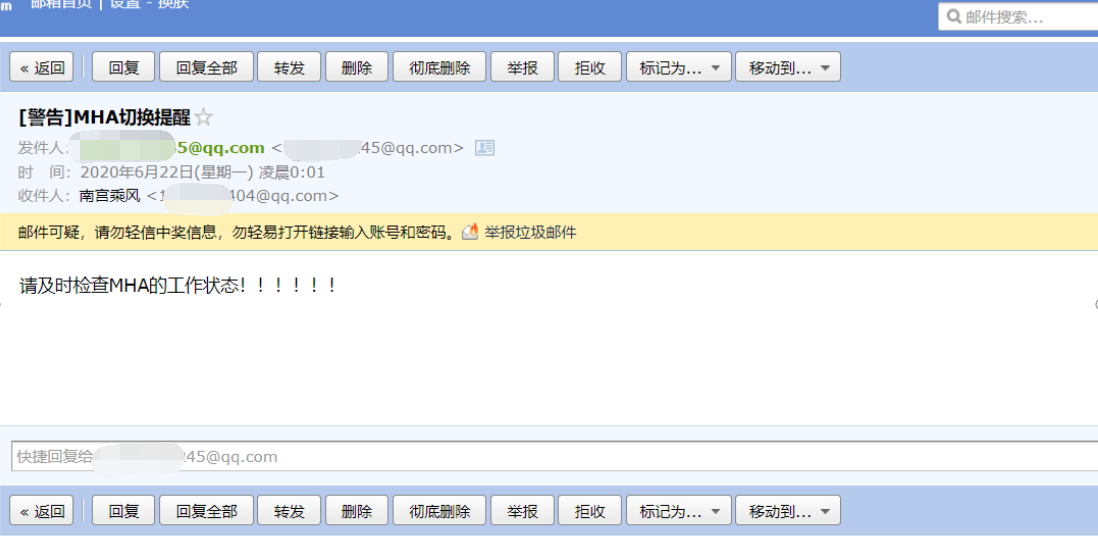Viewport: 1098px width, 543px height.
Task: Forward the email with the top 转发 button
Action: click(289, 67)
